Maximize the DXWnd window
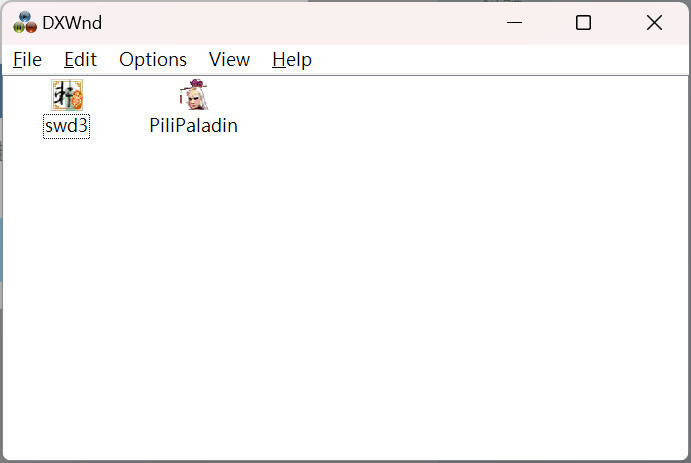 coord(583,22)
